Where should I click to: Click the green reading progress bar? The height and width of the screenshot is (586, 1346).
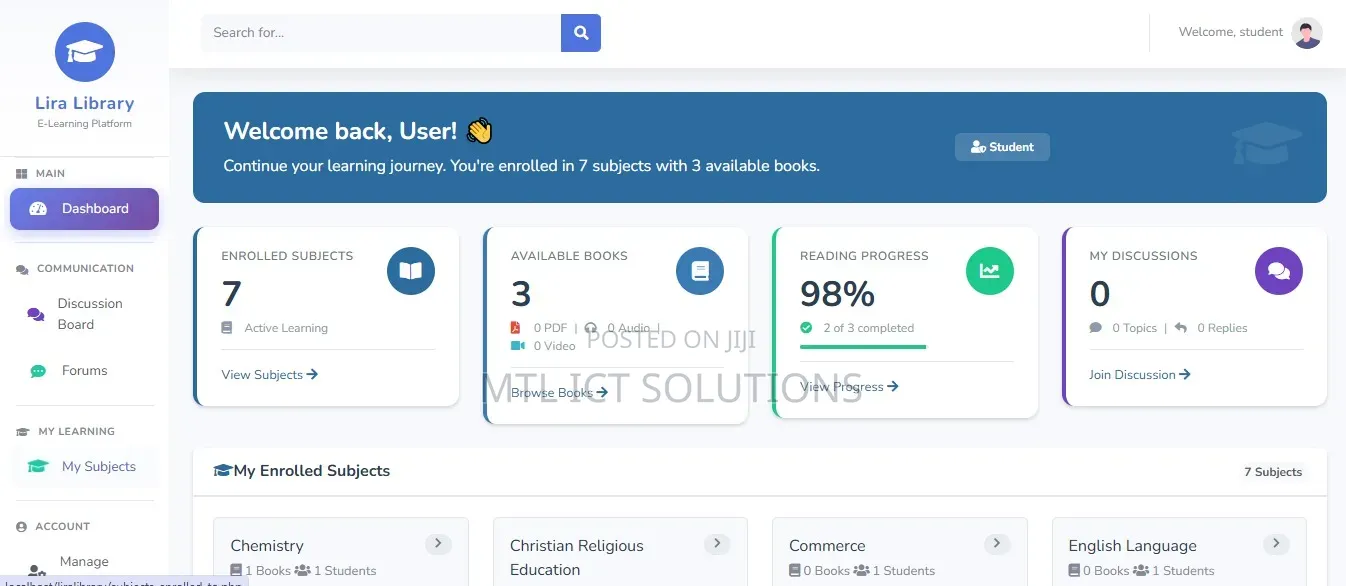(x=863, y=347)
